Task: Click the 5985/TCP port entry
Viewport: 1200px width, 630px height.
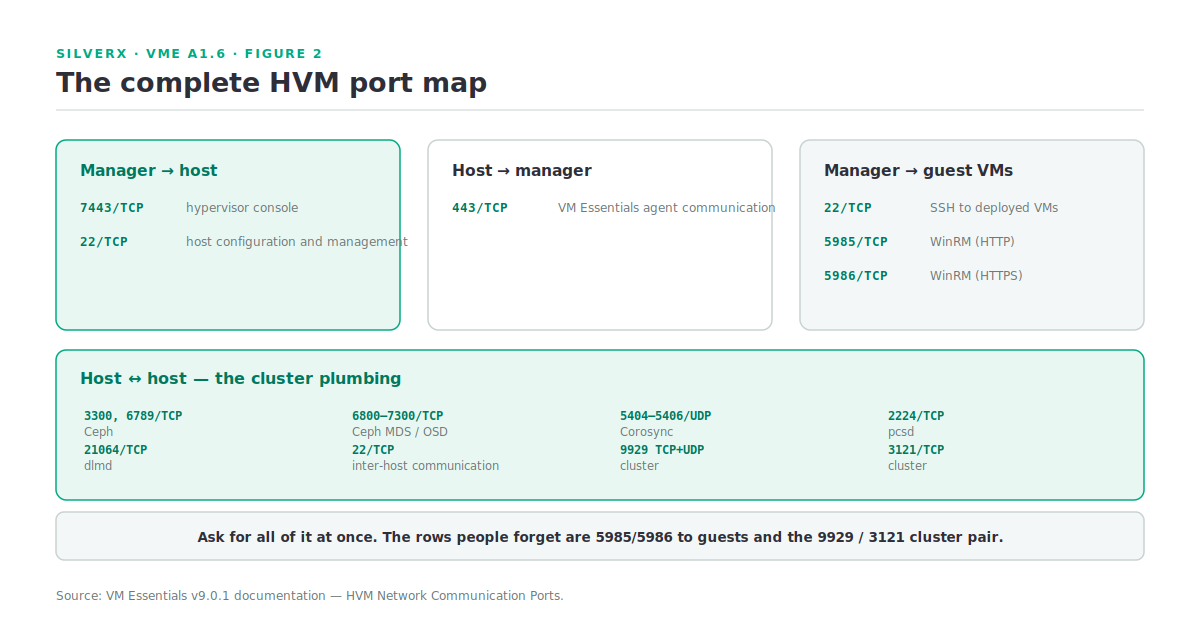Action: tap(856, 242)
